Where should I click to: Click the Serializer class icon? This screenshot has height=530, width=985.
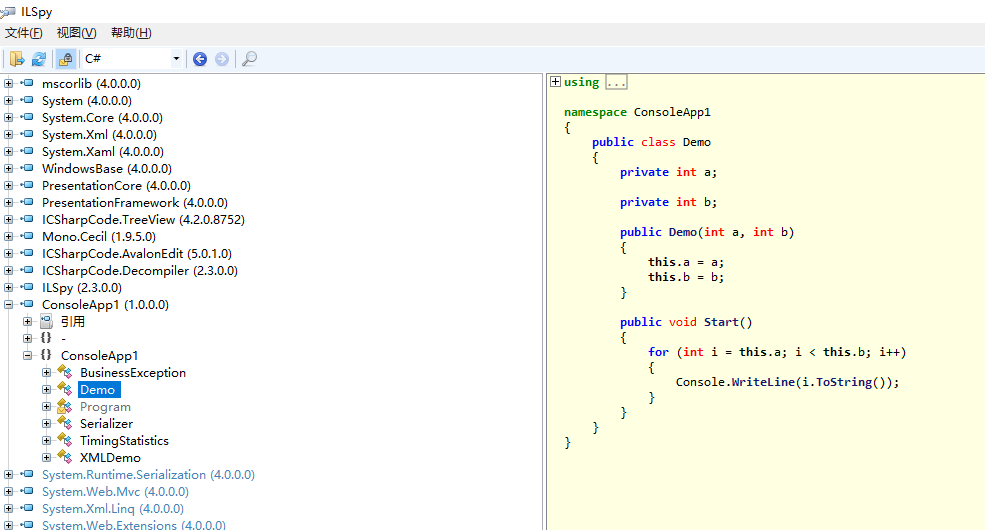65,423
